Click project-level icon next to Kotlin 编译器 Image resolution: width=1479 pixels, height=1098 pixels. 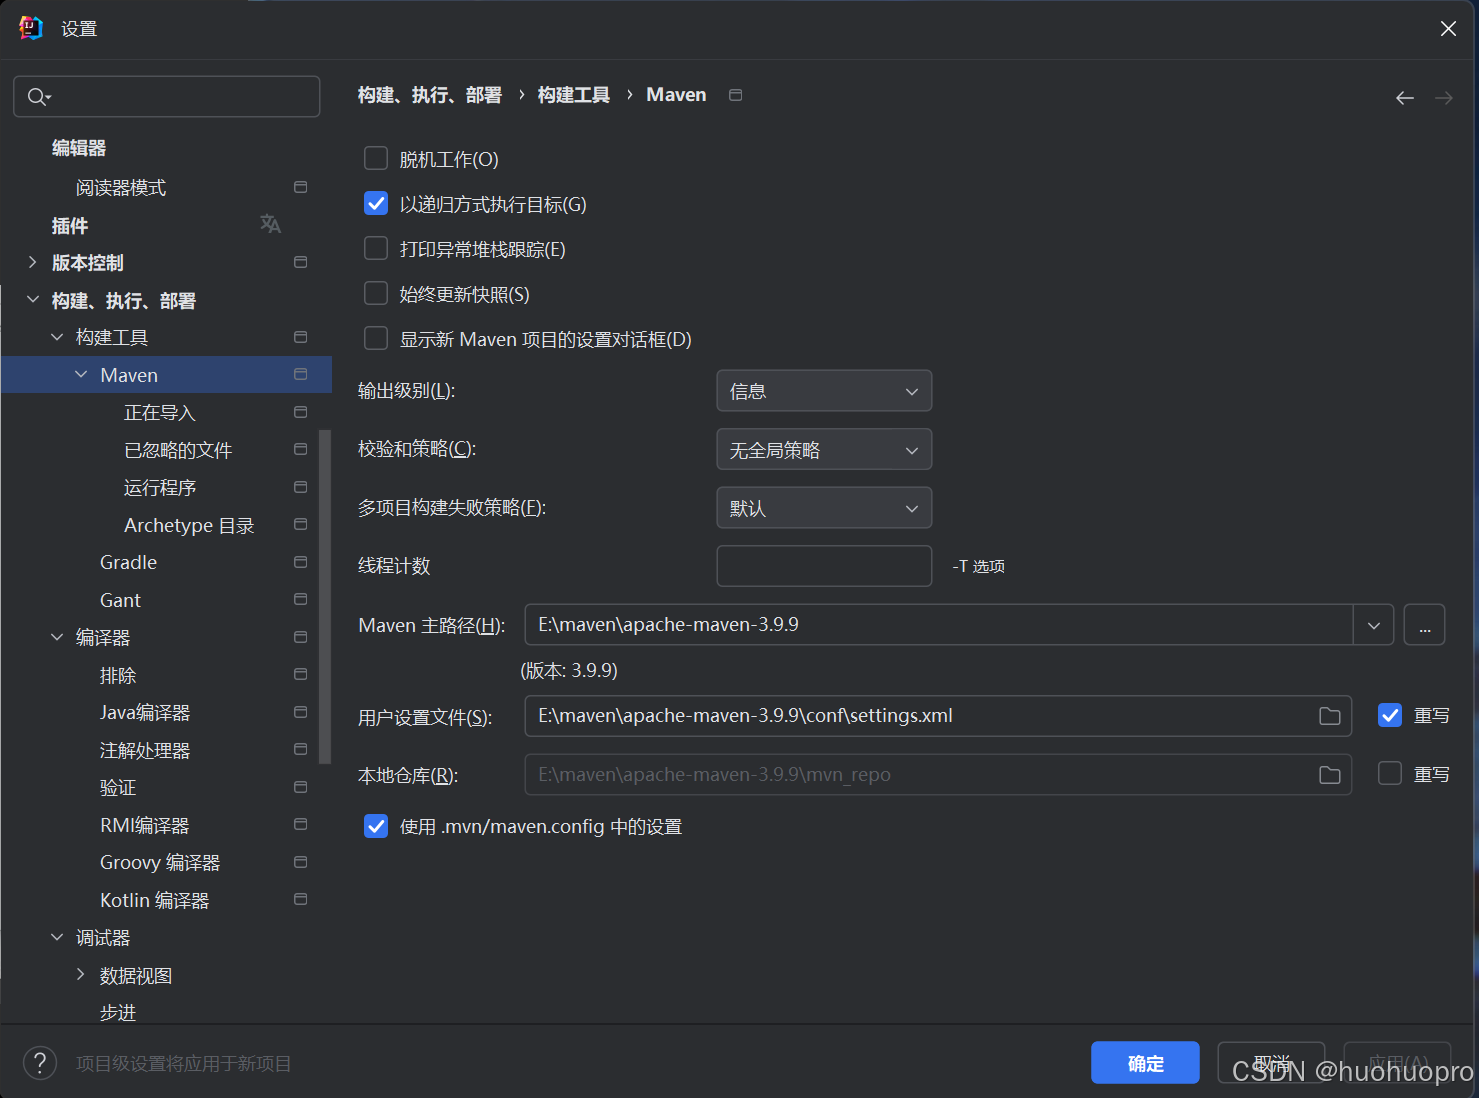pos(300,899)
